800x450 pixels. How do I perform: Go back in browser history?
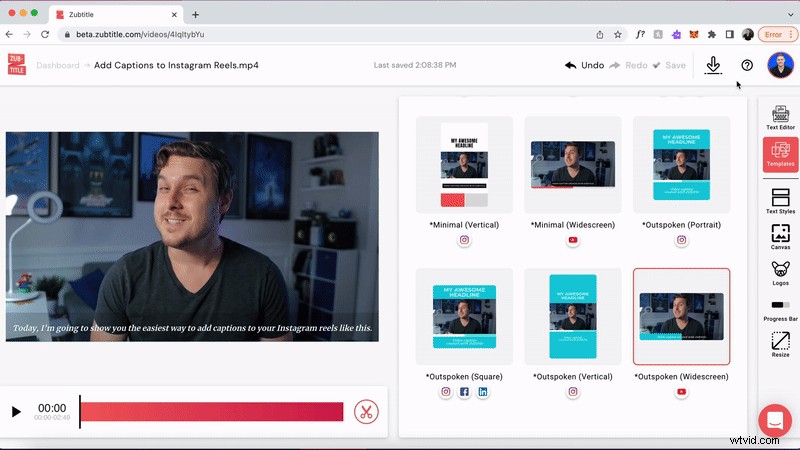point(9,34)
